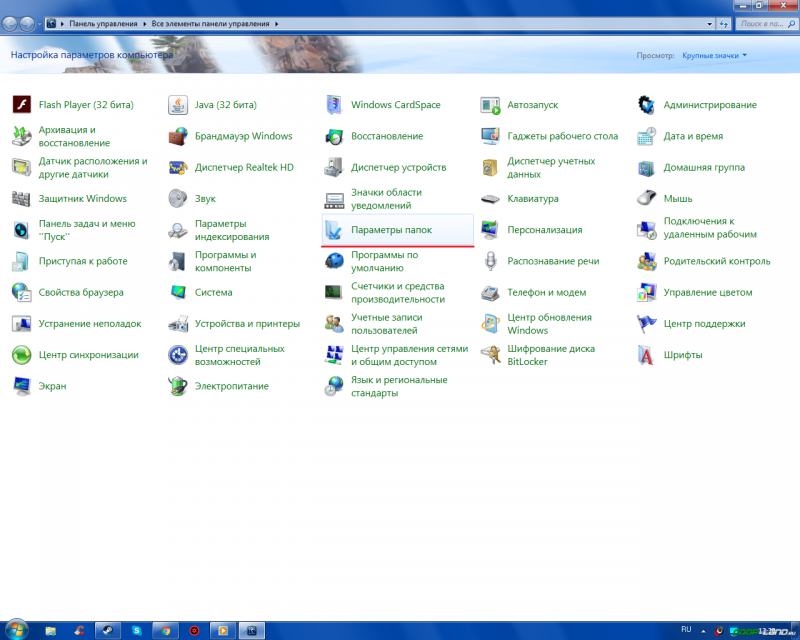800x640 pixels.
Task: Open Центр обновления Windows link
Action: (549, 324)
